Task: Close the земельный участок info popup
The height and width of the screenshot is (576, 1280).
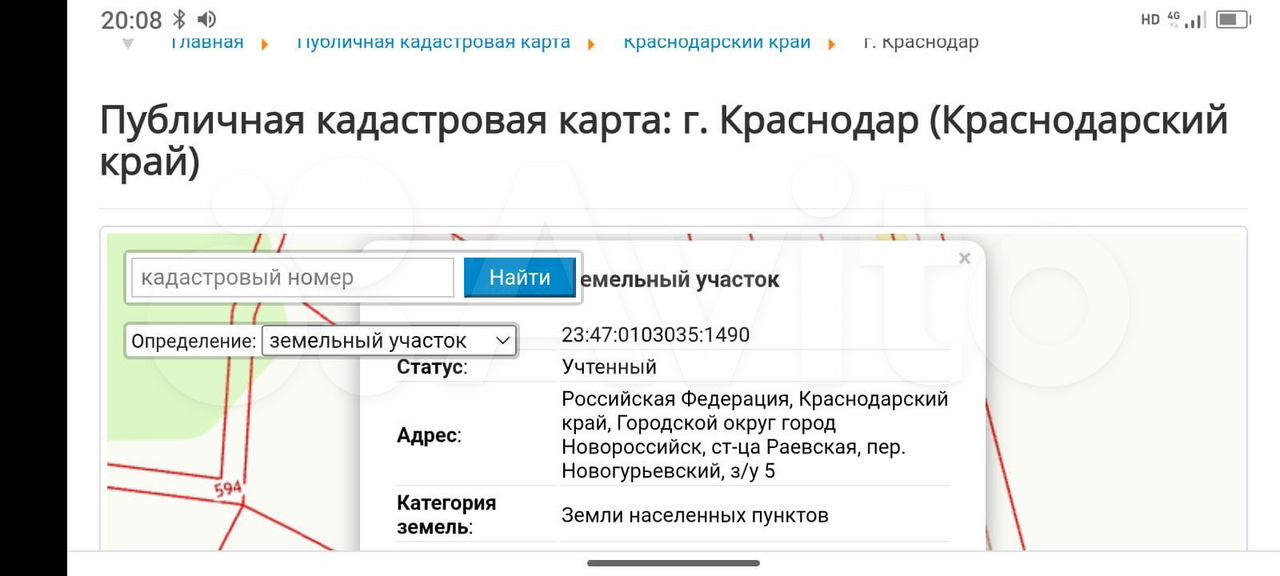Action: (964, 259)
